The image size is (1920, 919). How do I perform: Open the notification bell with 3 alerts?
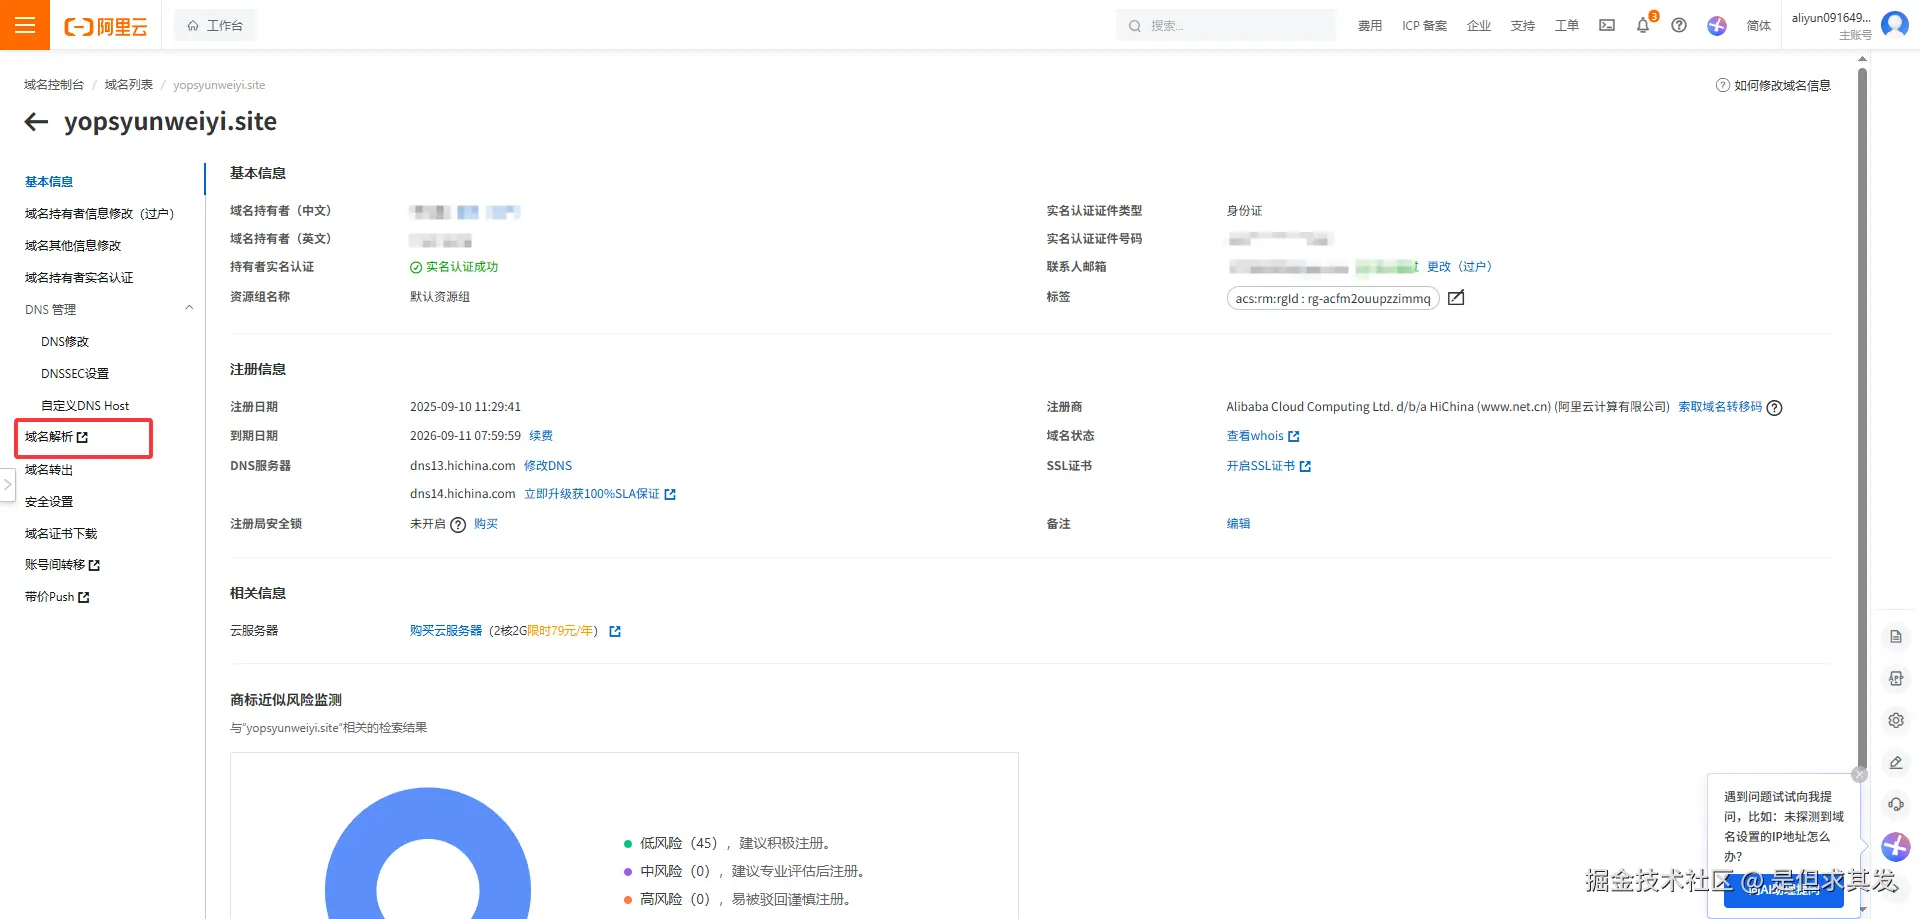coord(1642,26)
